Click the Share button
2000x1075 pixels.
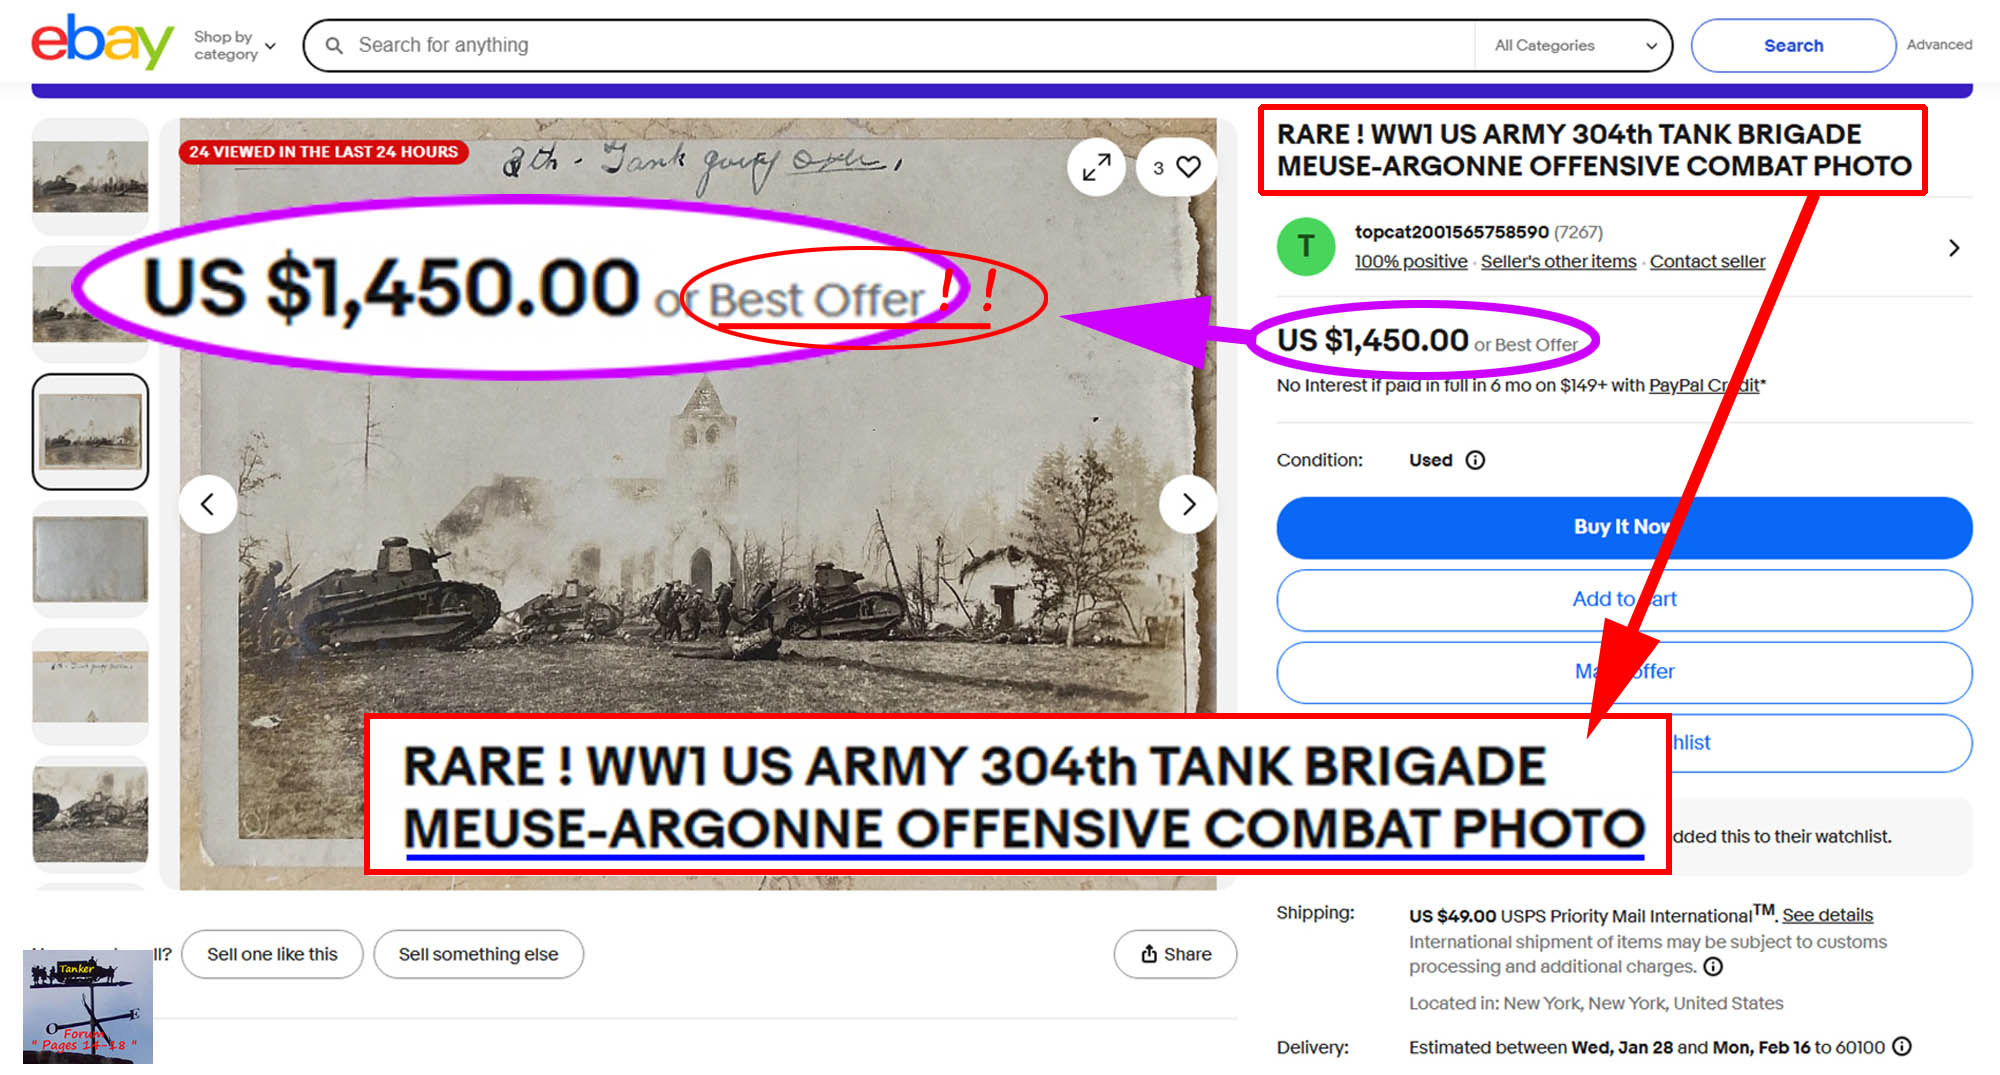1175,954
